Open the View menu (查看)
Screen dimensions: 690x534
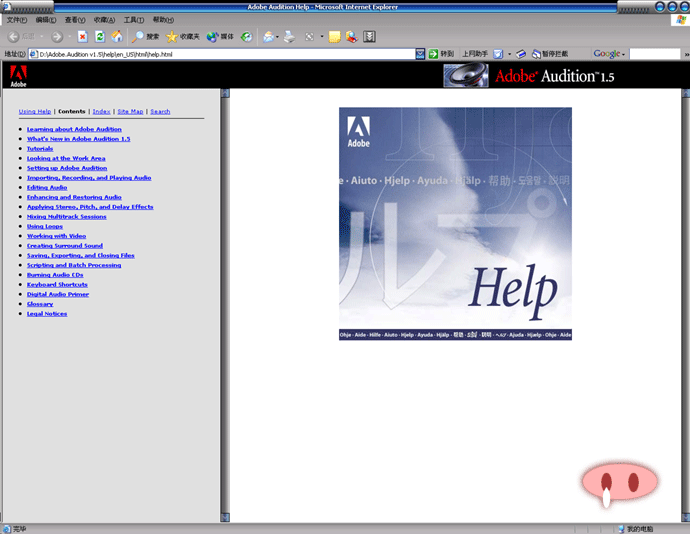(75, 20)
